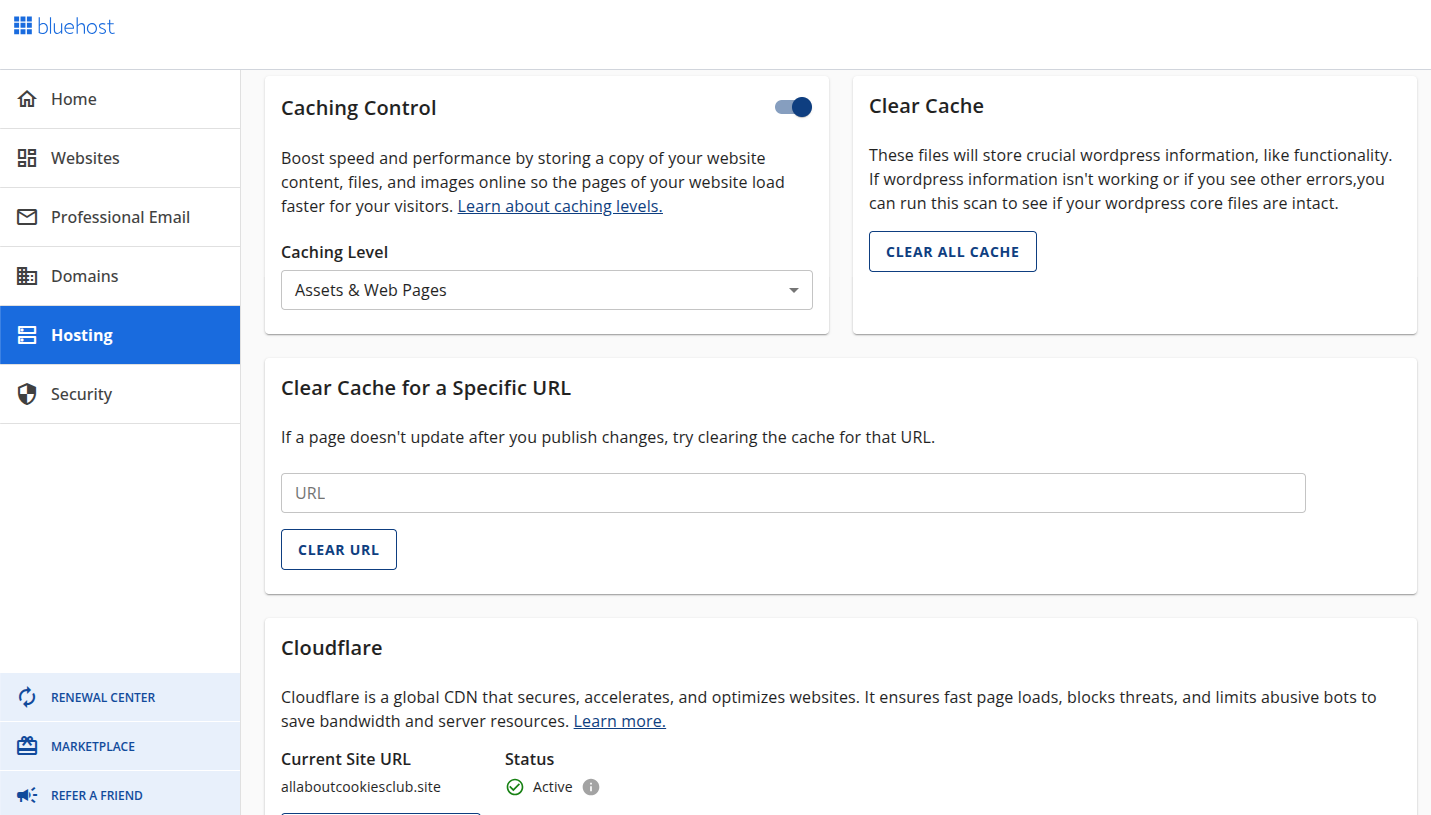Click the Domains building icon
This screenshot has height=815, width=1431.
(27, 276)
